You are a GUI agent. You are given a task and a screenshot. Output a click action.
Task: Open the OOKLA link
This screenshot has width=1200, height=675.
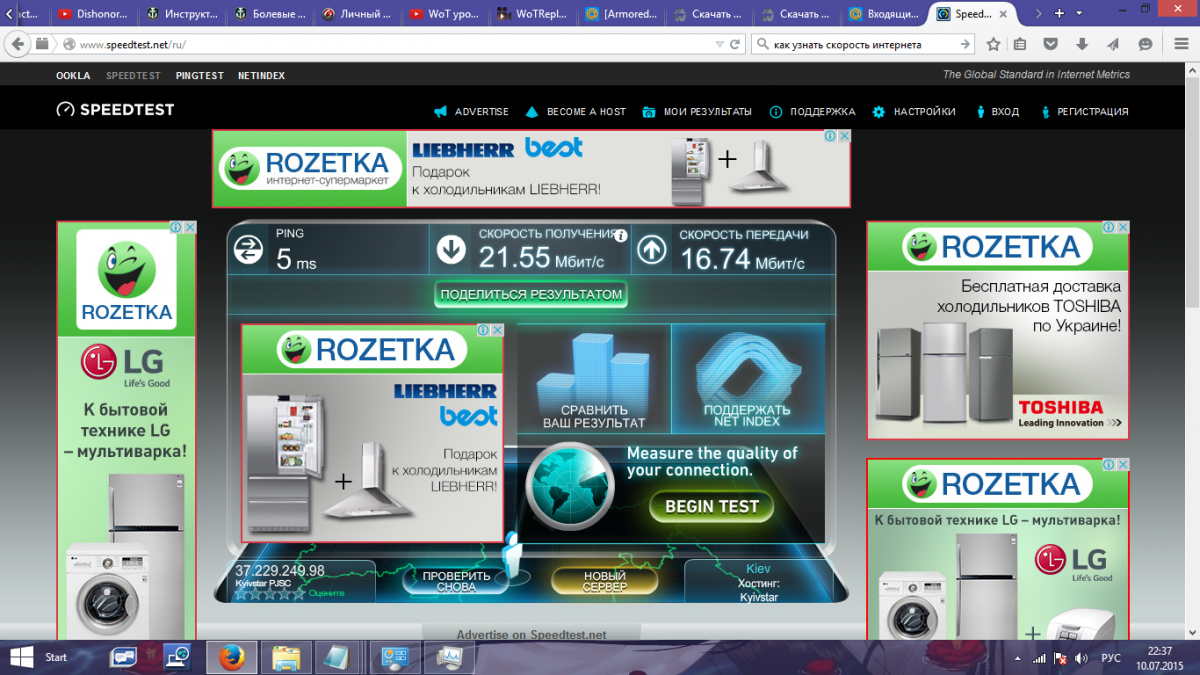(x=73, y=76)
